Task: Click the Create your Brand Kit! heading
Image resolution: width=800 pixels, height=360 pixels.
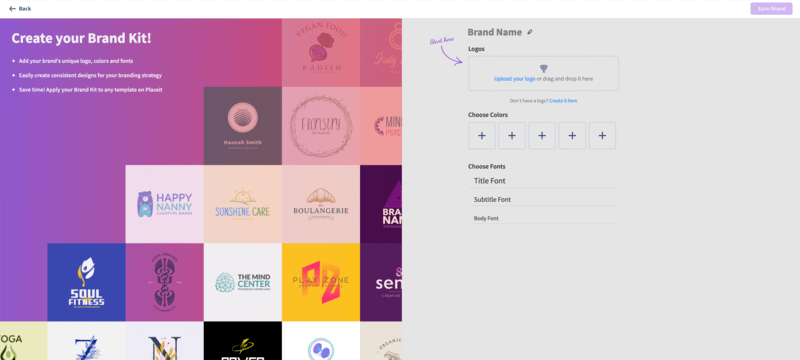Action: (82, 38)
